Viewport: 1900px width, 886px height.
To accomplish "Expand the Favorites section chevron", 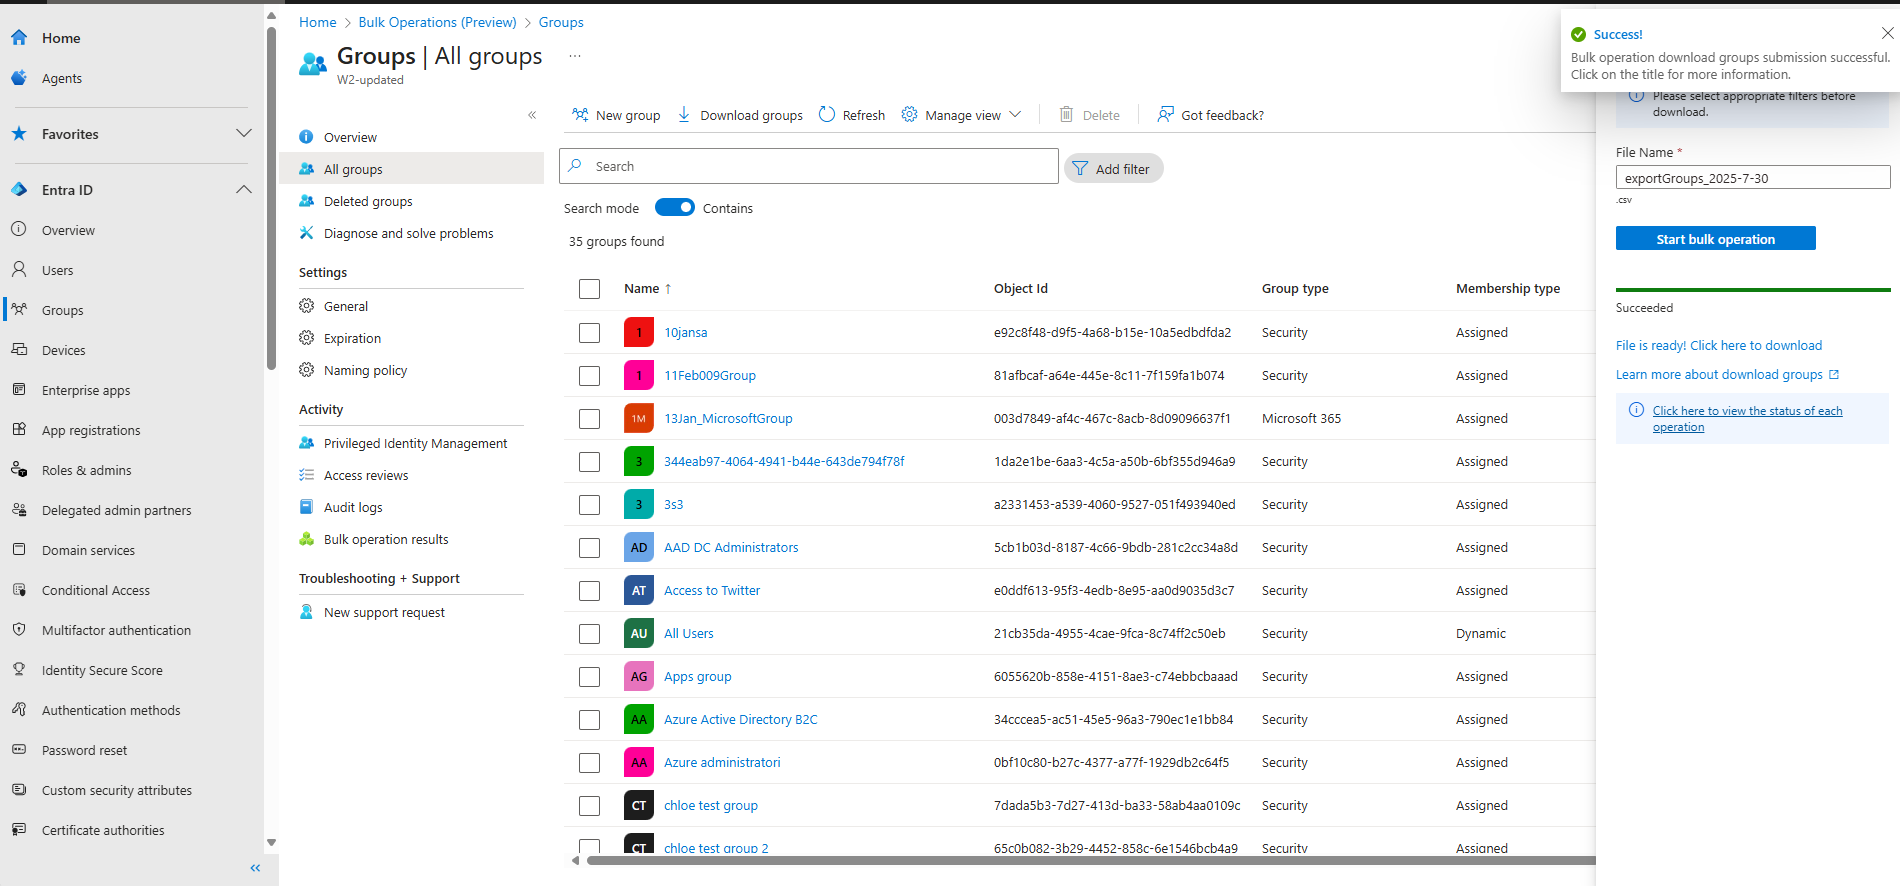I will click(244, 133).
